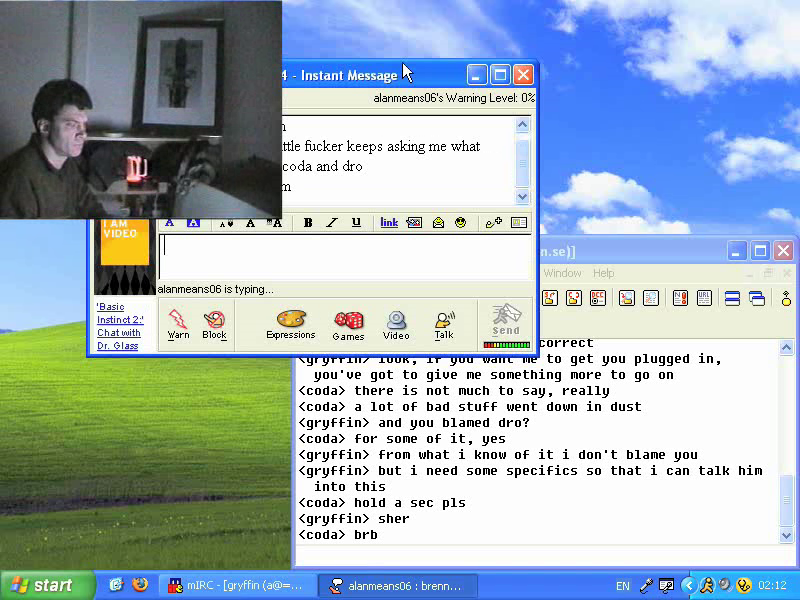This screenshot has width=800, height=600.
Task: Click the mIRC magnifier list toolbar icon
Action: click(651, 297)
